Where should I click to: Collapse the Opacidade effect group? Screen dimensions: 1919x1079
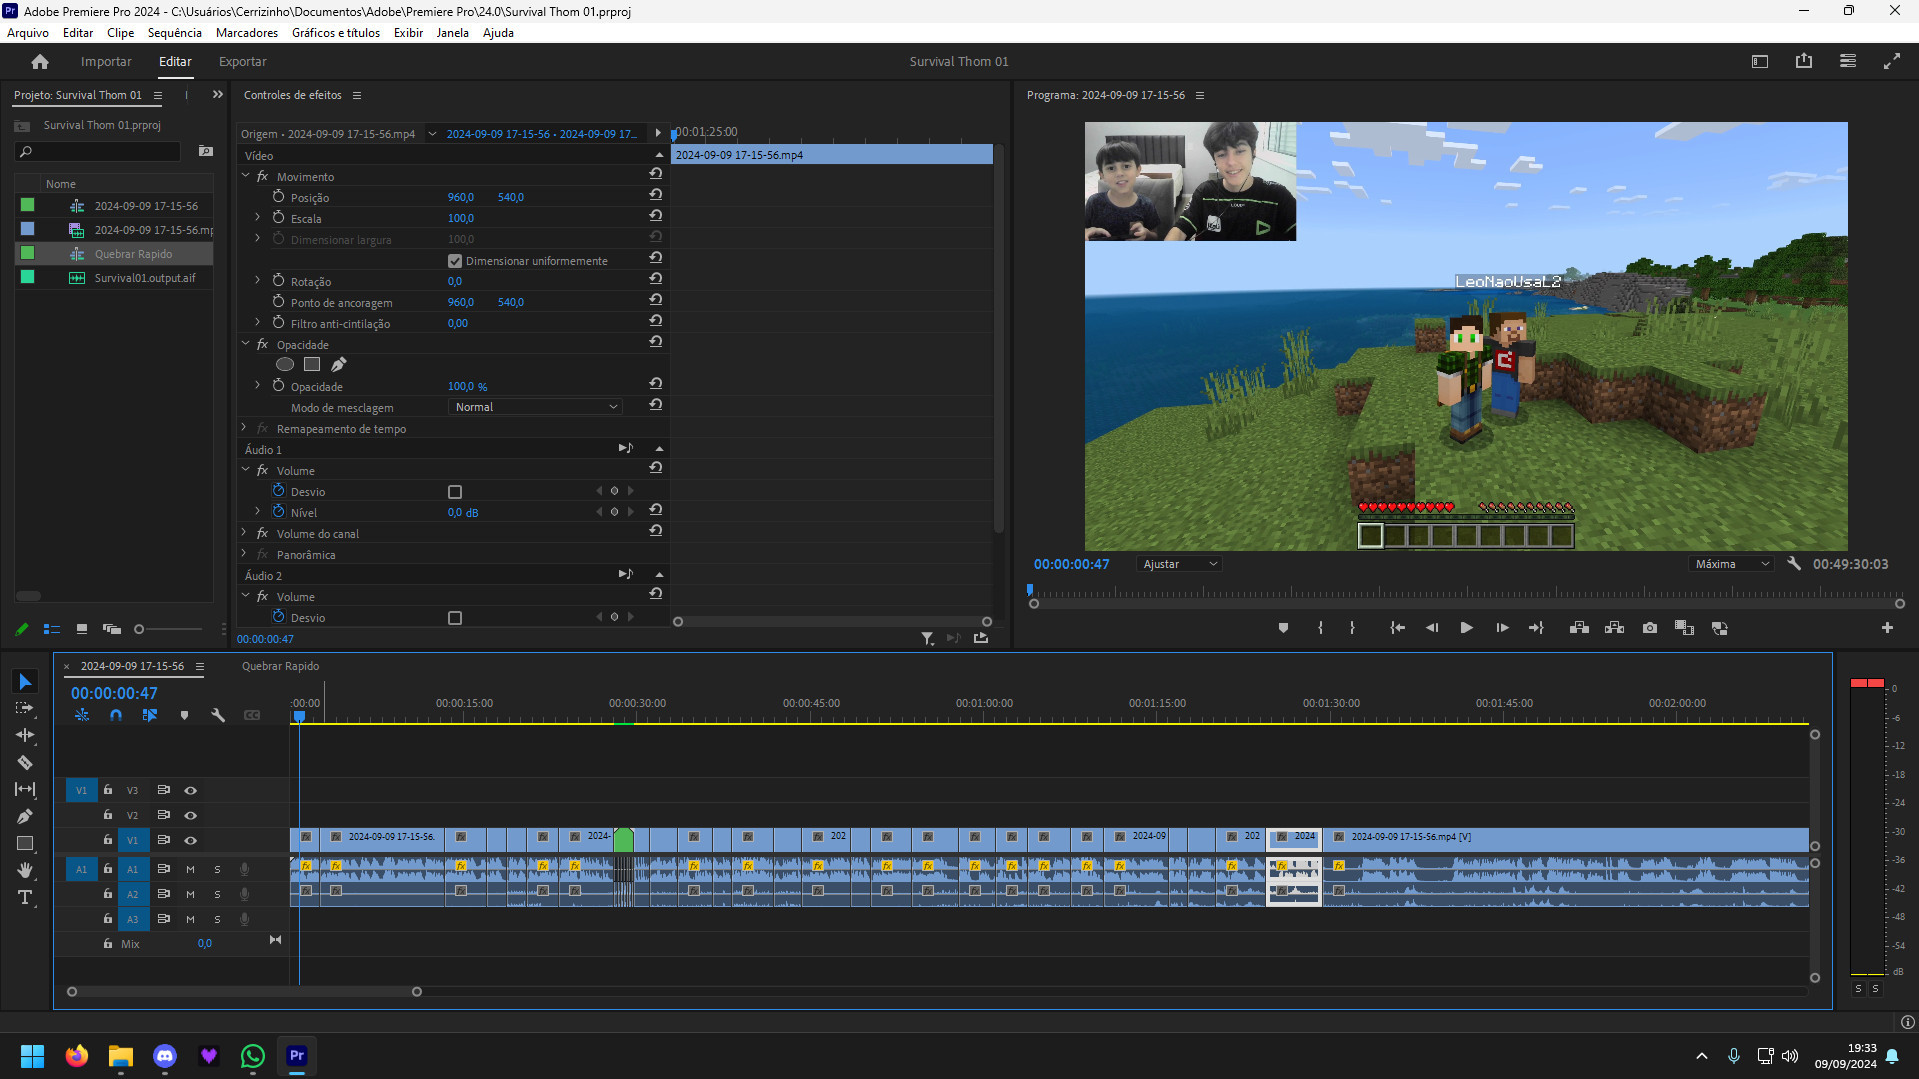tap(246, 344)
